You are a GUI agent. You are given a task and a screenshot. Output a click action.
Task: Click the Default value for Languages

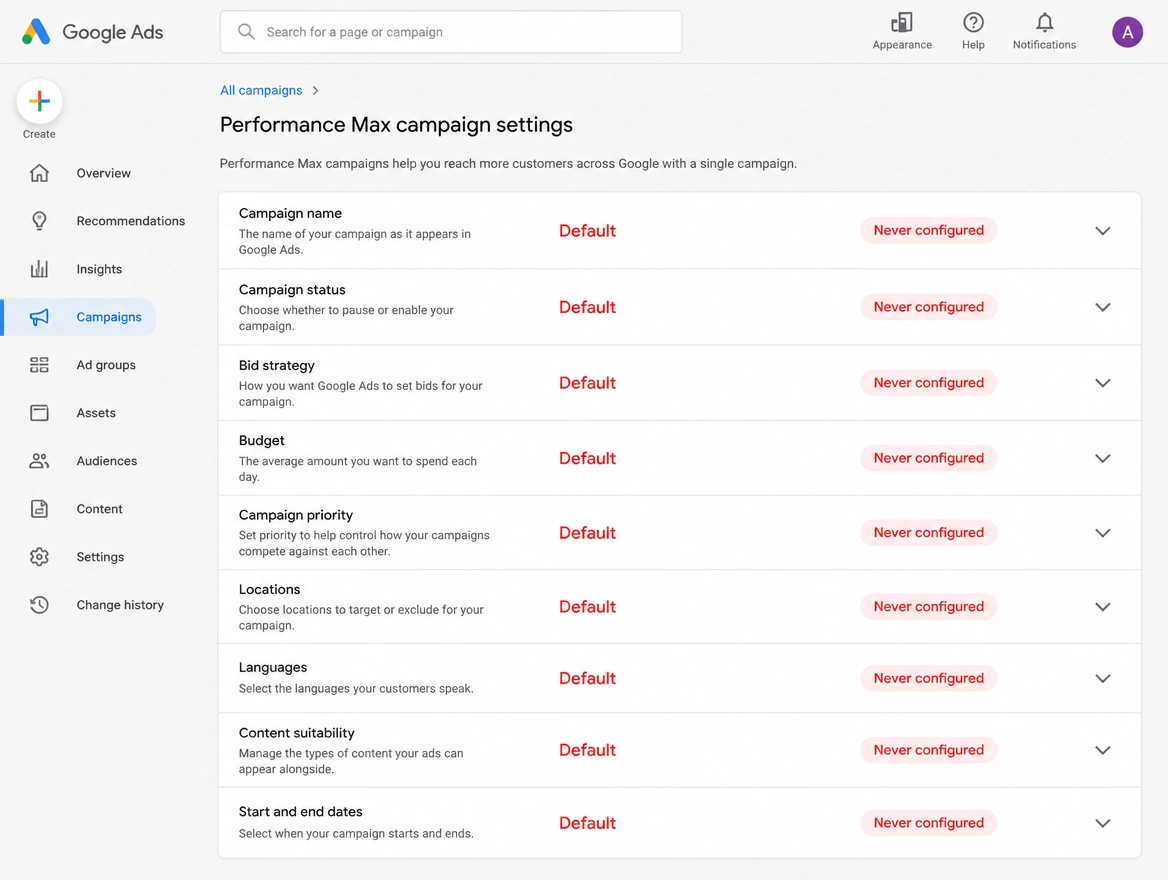(587, 678)
